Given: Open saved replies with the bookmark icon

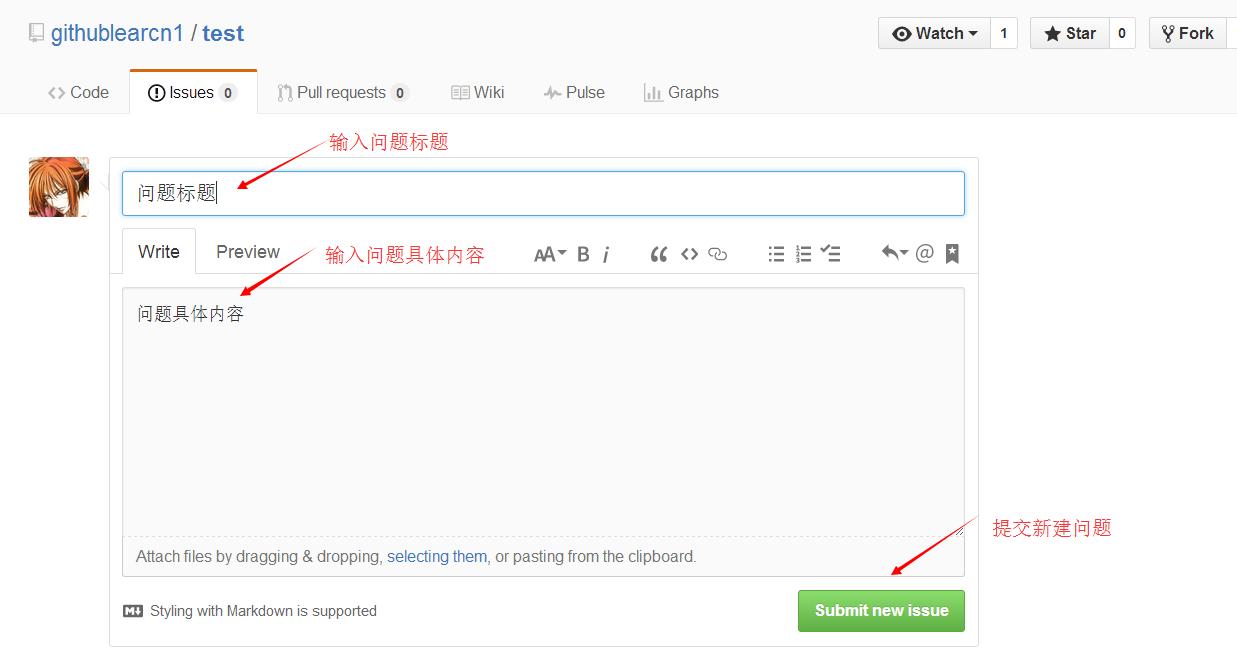Looking at the screenshot, I should 951,254.
